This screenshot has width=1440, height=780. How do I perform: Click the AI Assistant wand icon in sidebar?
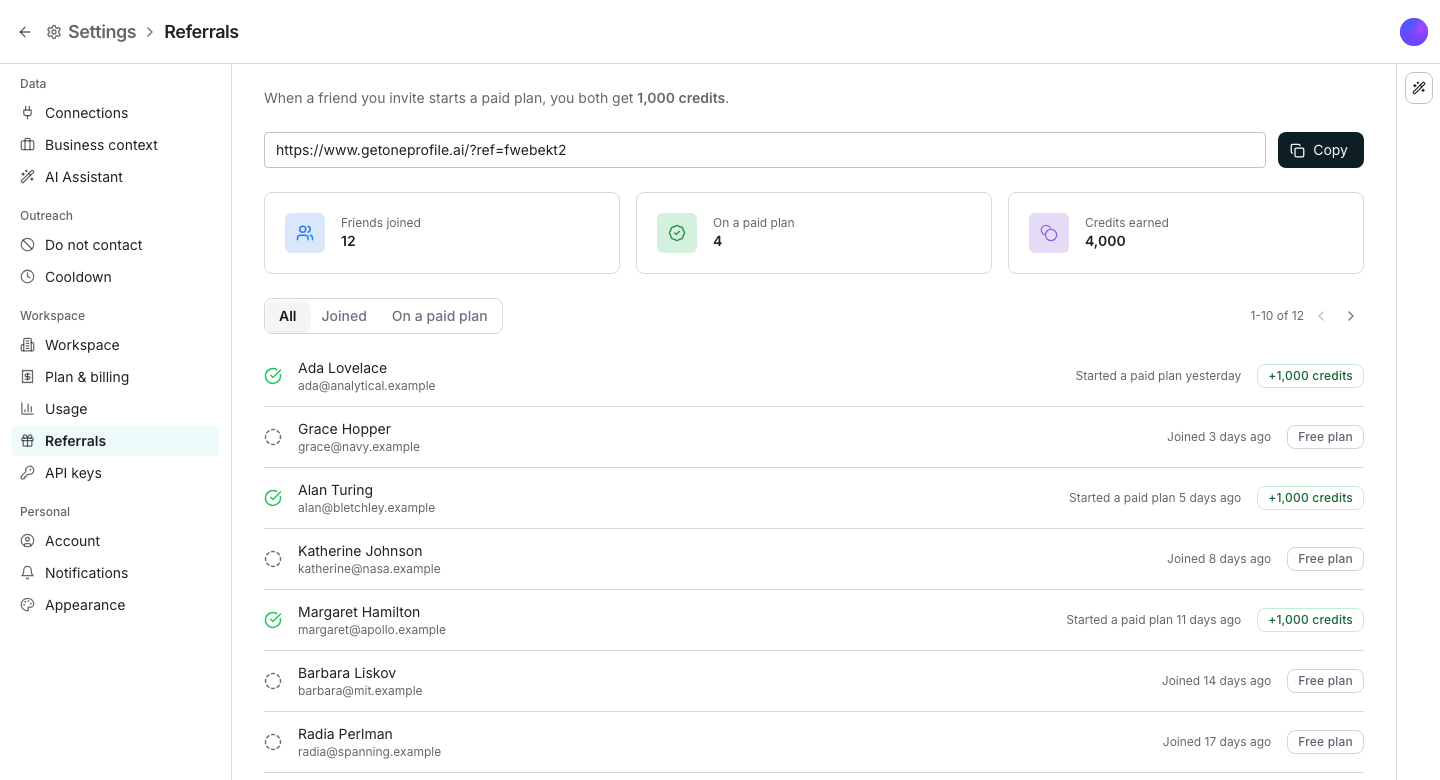(x=28, y=177)
